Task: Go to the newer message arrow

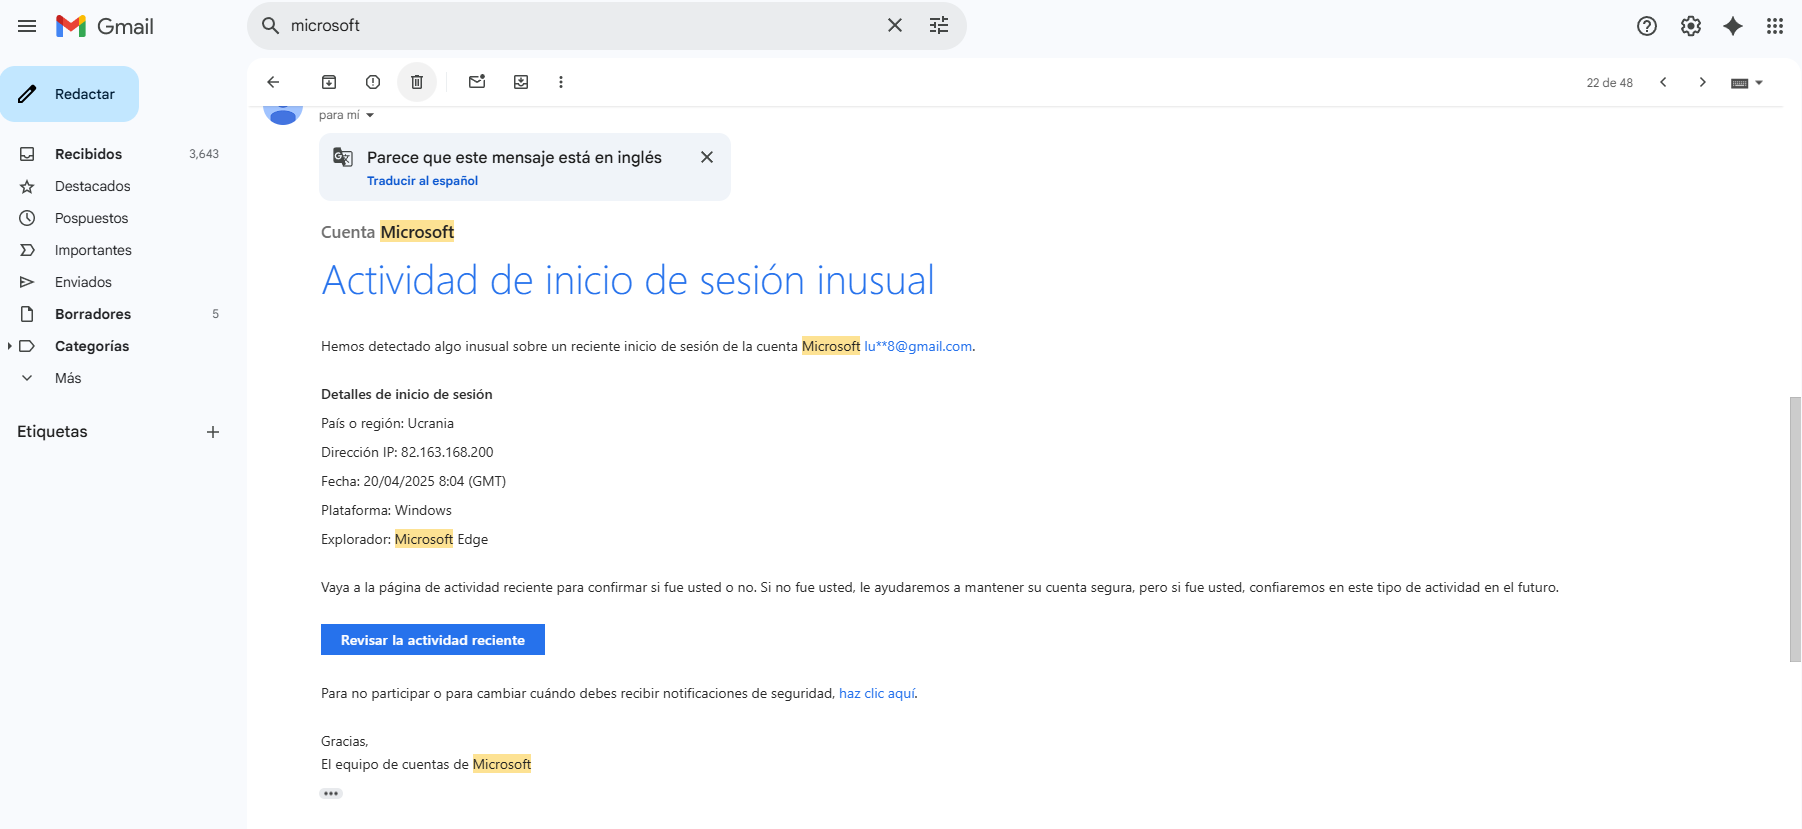Action: 1663,82
